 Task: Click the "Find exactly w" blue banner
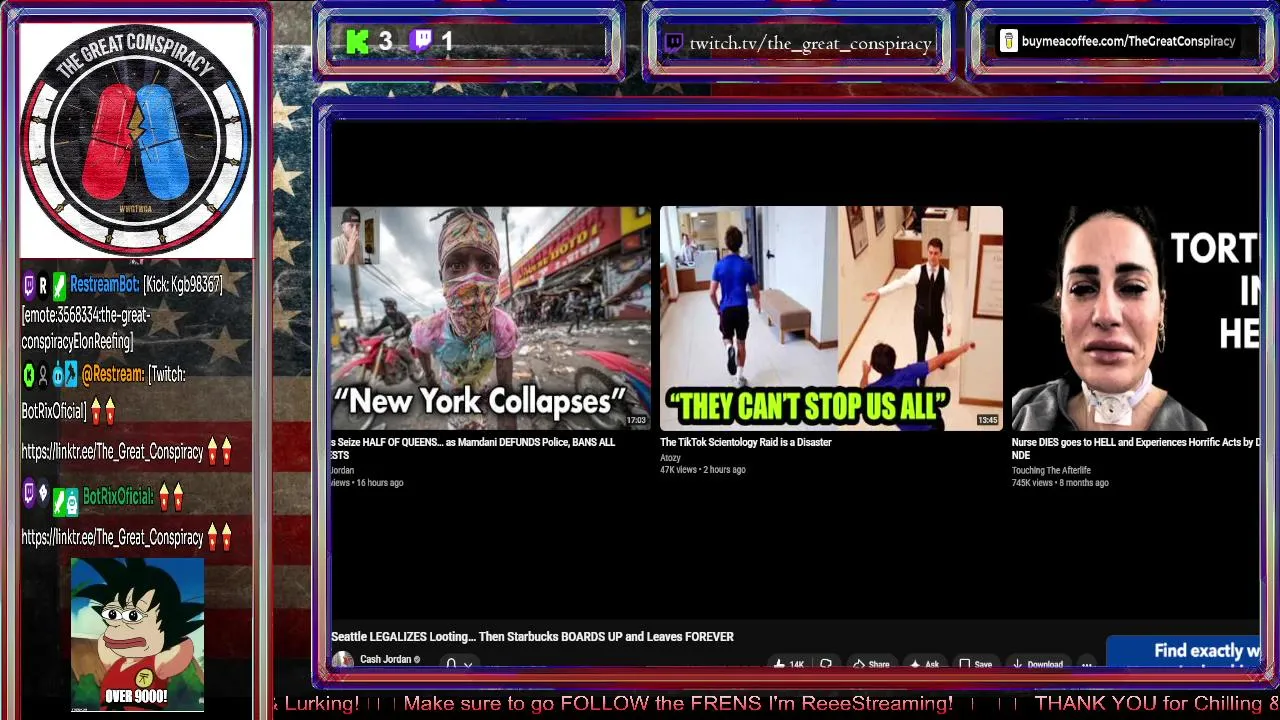tap(1183, 653)
